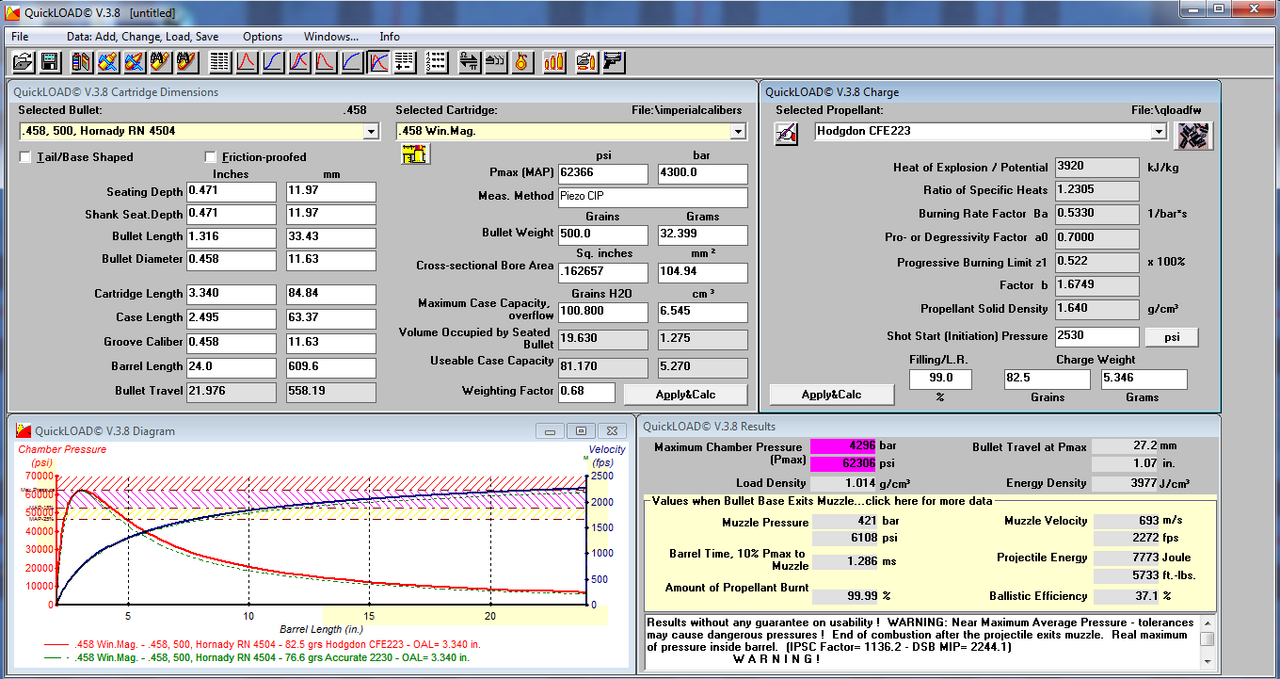Click Heat of Explosion 3920 value
This screenshot has height=679, width=1280.
(1097, 167)
